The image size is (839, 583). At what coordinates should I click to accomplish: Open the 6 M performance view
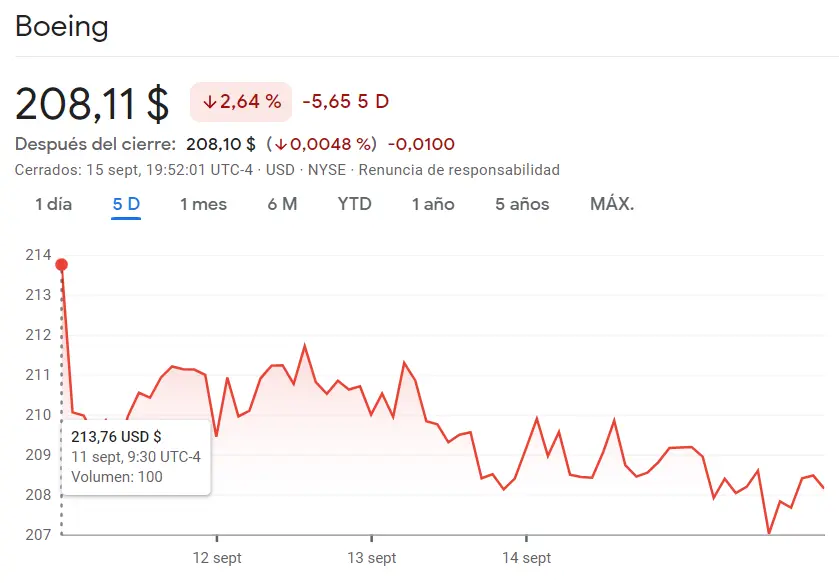click(284, 203)
